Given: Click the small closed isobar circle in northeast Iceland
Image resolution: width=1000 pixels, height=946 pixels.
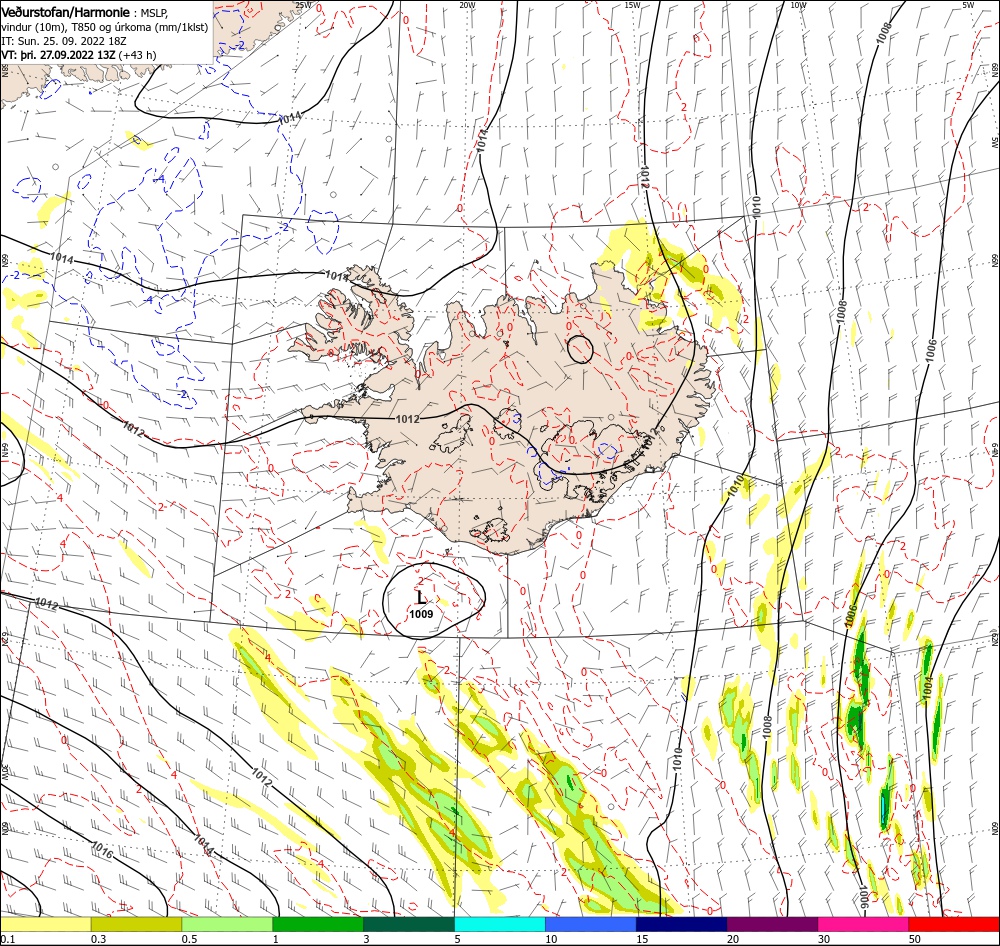Looking at the screenshot, I should 580,350.
